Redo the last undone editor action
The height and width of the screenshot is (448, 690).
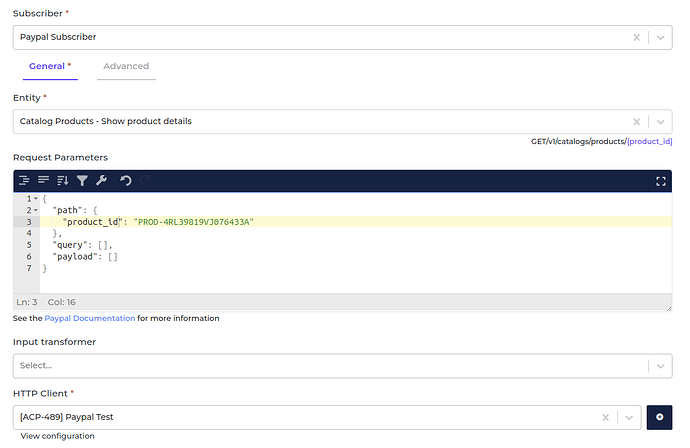pyautogui.click(x=145, y=180)
